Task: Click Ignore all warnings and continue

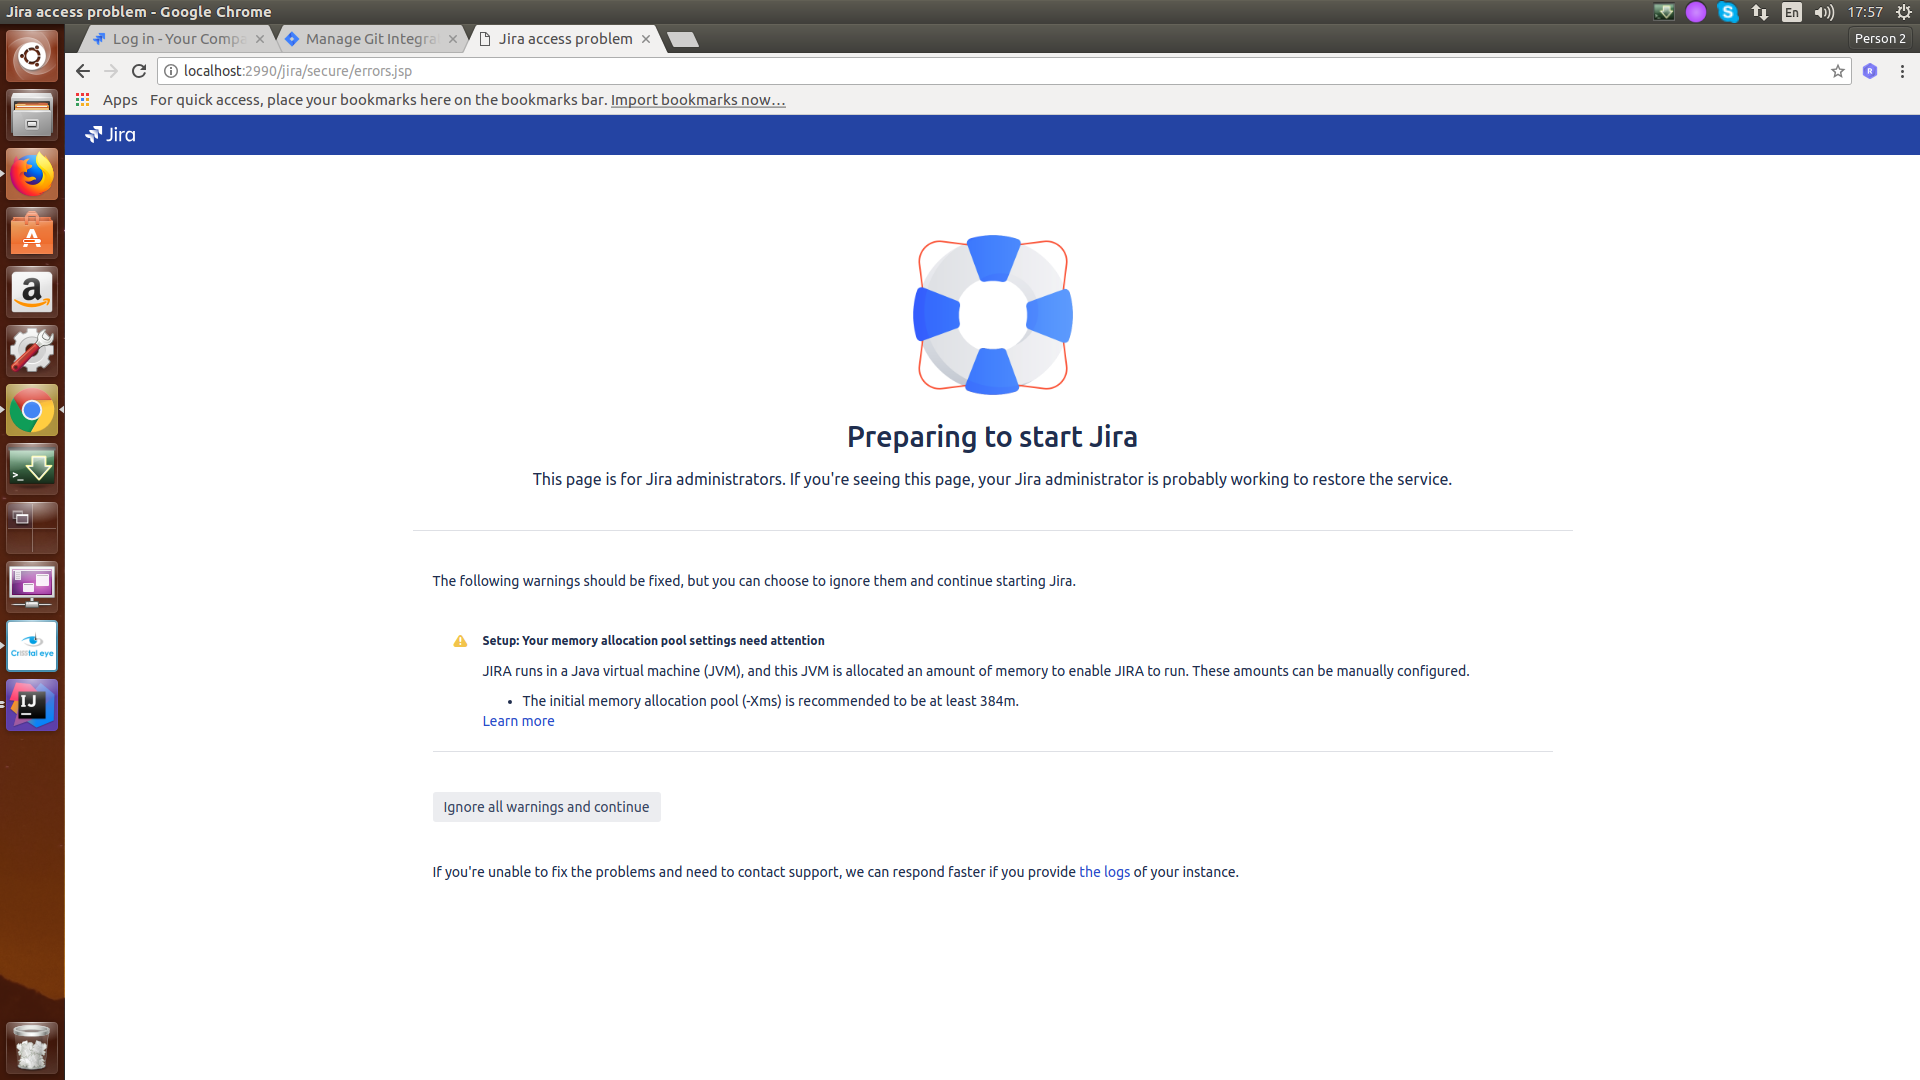Action: (546, 807)
